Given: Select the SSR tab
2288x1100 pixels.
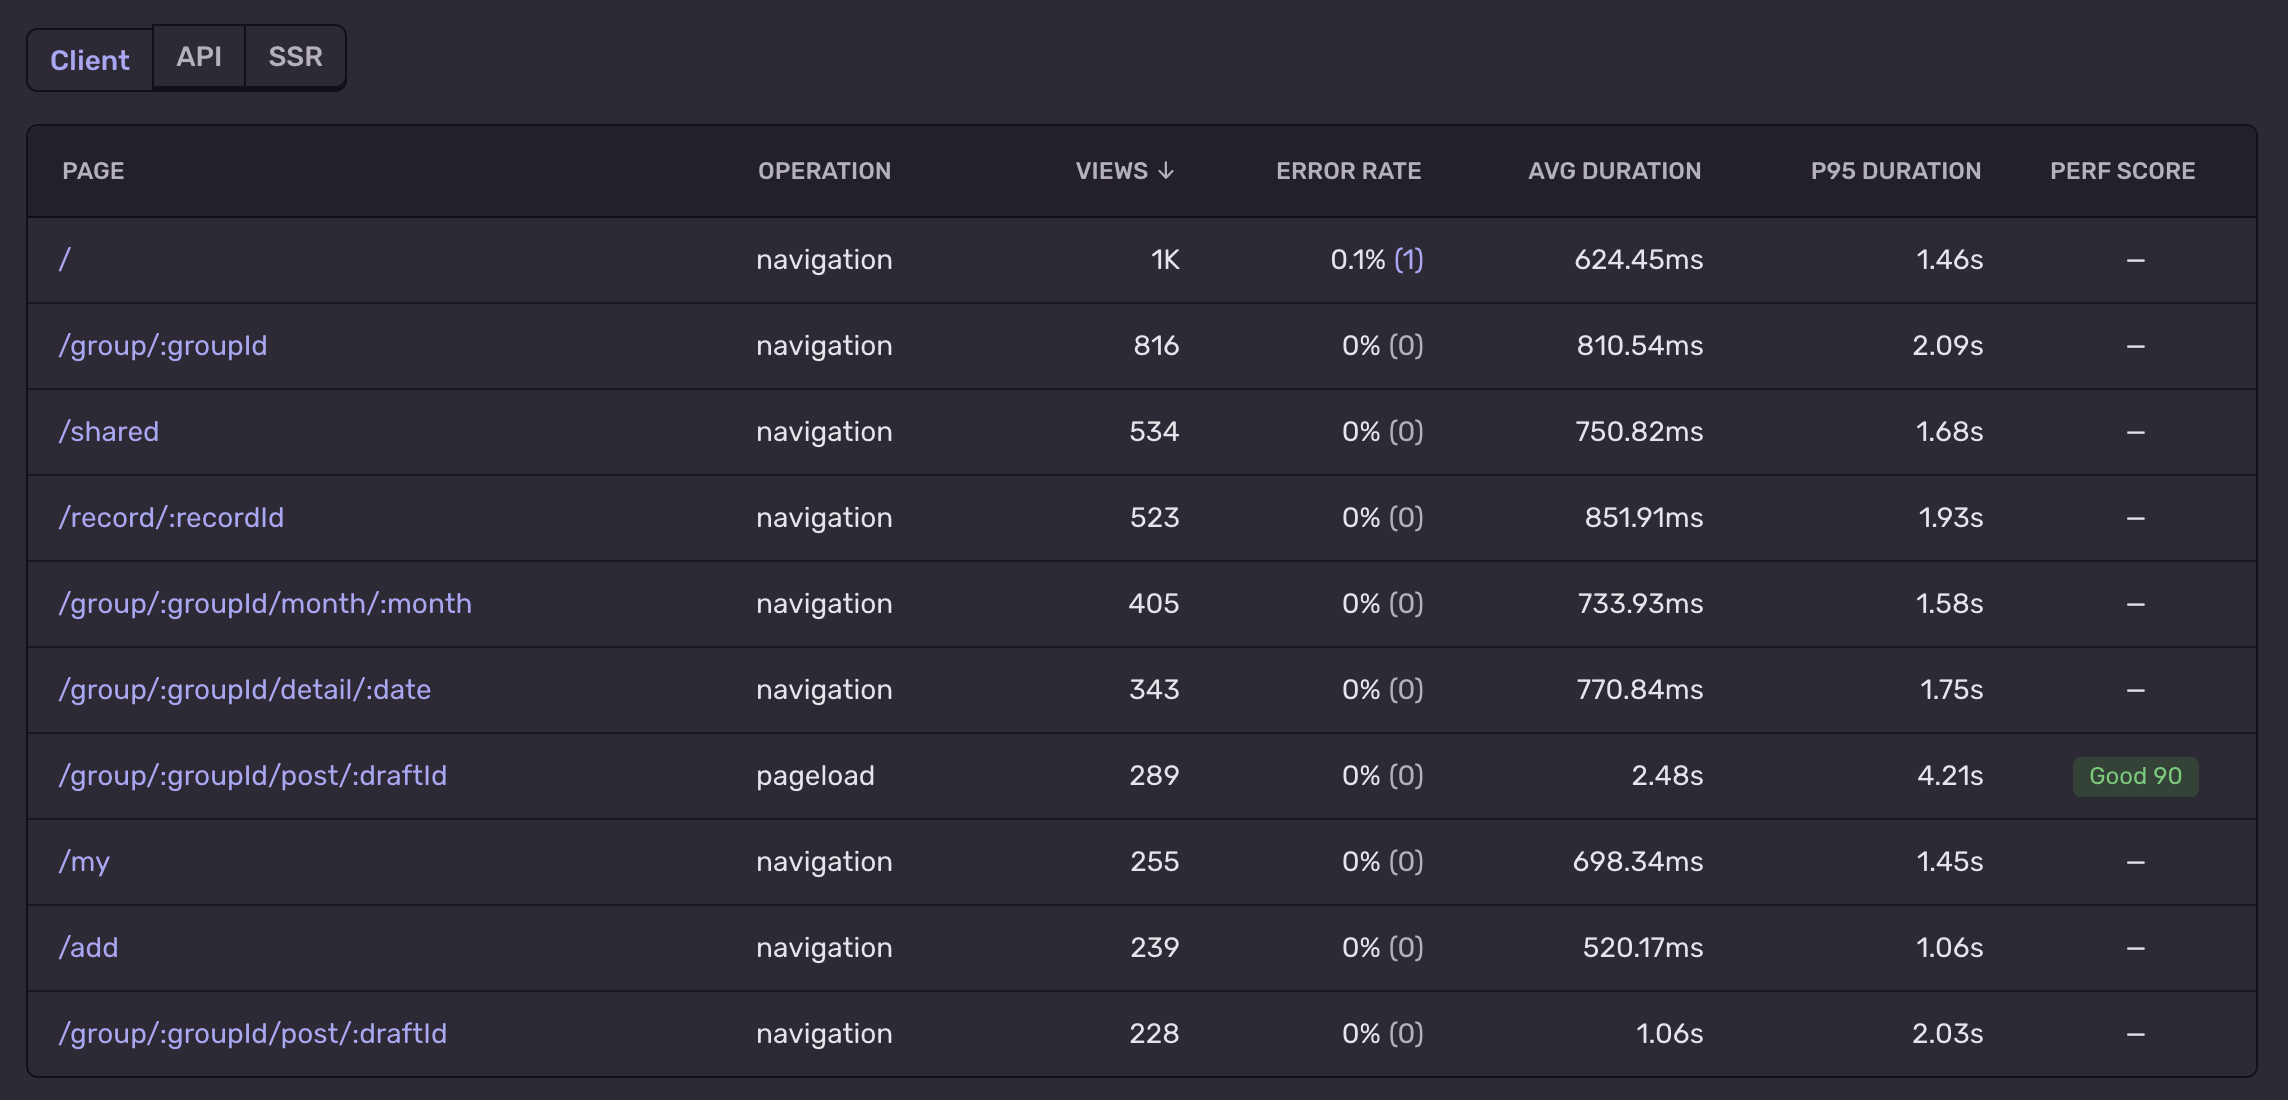Looking at the screenshot, I should coord(295,57).
